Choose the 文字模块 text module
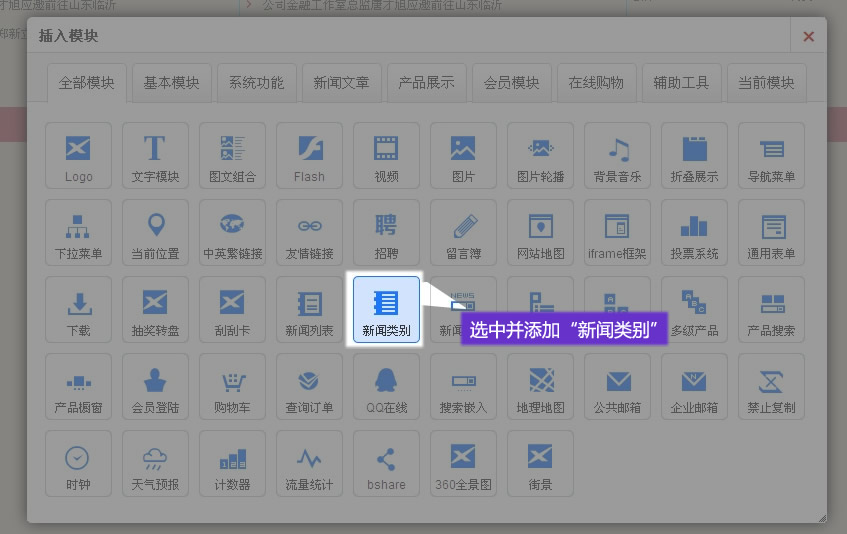 (x=155, y=155)
